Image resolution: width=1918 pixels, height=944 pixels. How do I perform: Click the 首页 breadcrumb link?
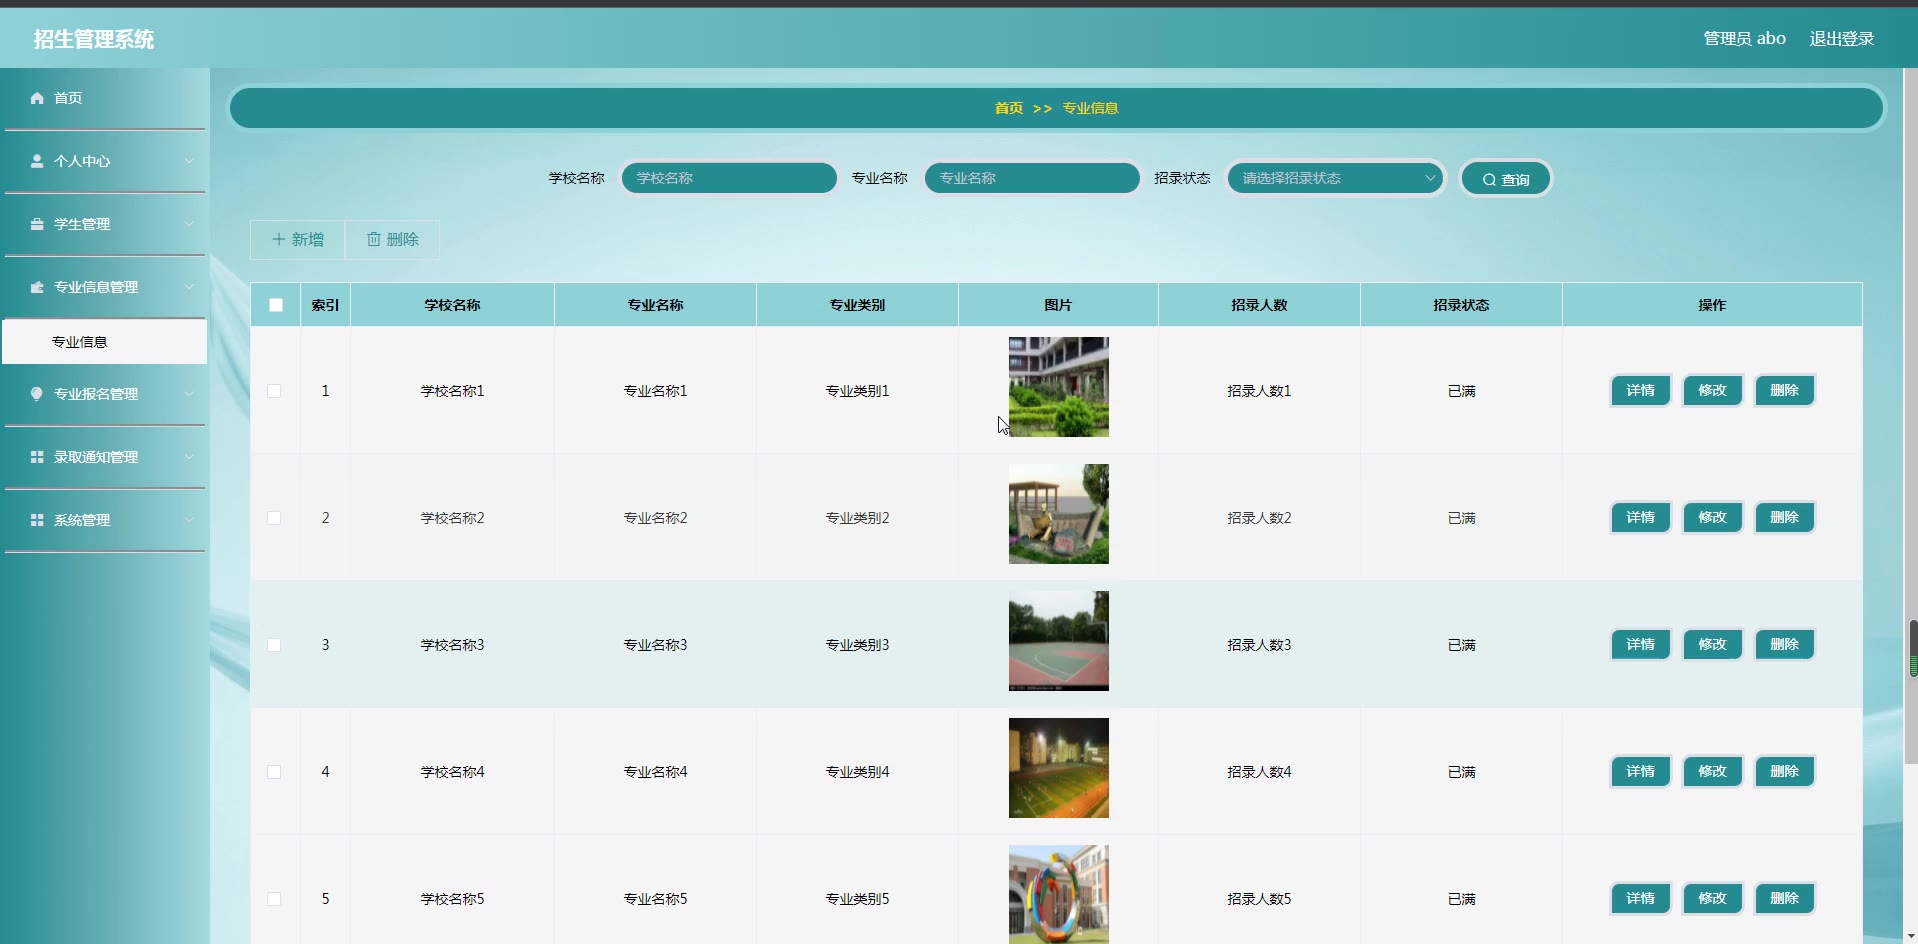pyautogui.click(x=1008, y=108)
